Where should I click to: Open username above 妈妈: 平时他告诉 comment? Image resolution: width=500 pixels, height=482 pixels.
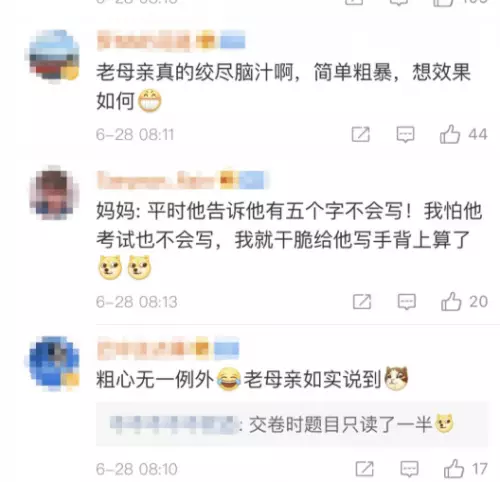coord(182,180)
